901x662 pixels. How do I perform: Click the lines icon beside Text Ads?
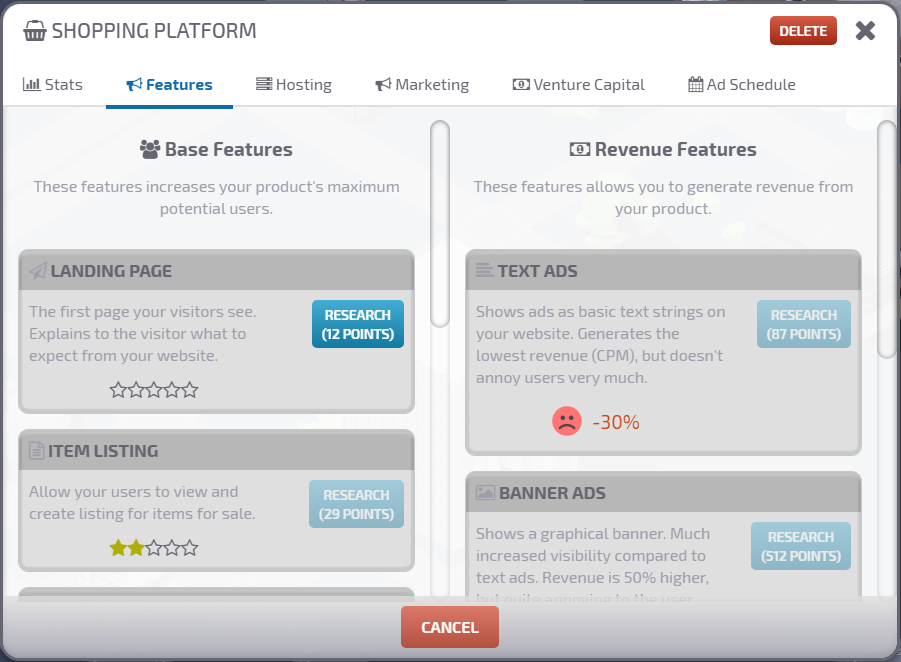click(x=484, y=271)
